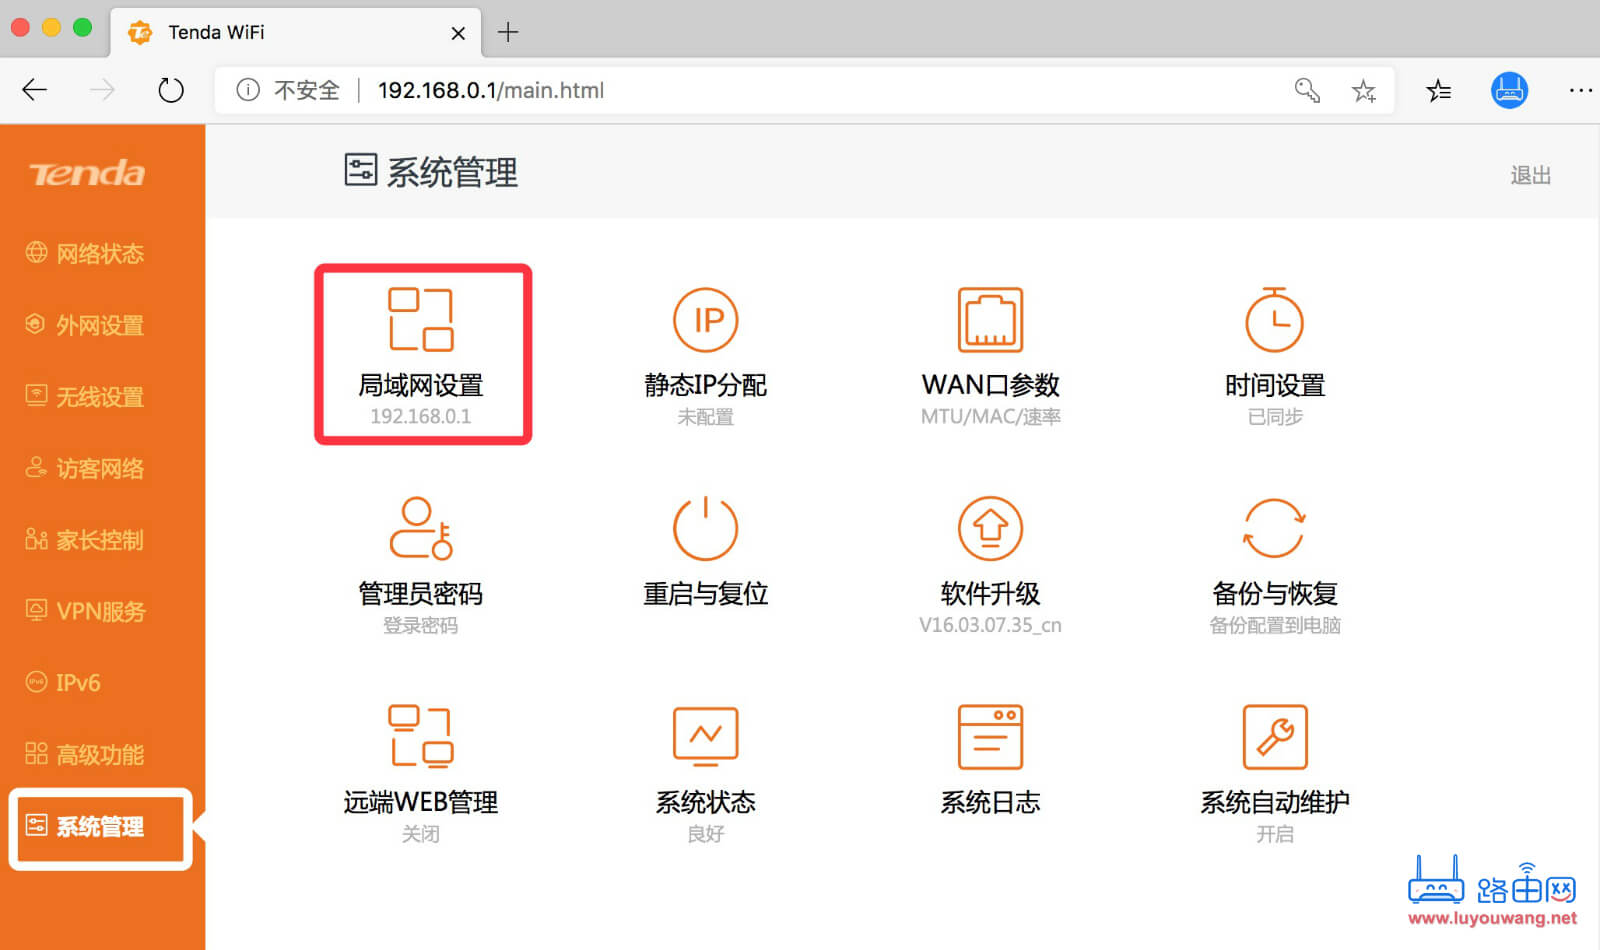Open 远端WEB管理 remote management icon
This screenshot has width=1600, height=950.
[421, 736]
